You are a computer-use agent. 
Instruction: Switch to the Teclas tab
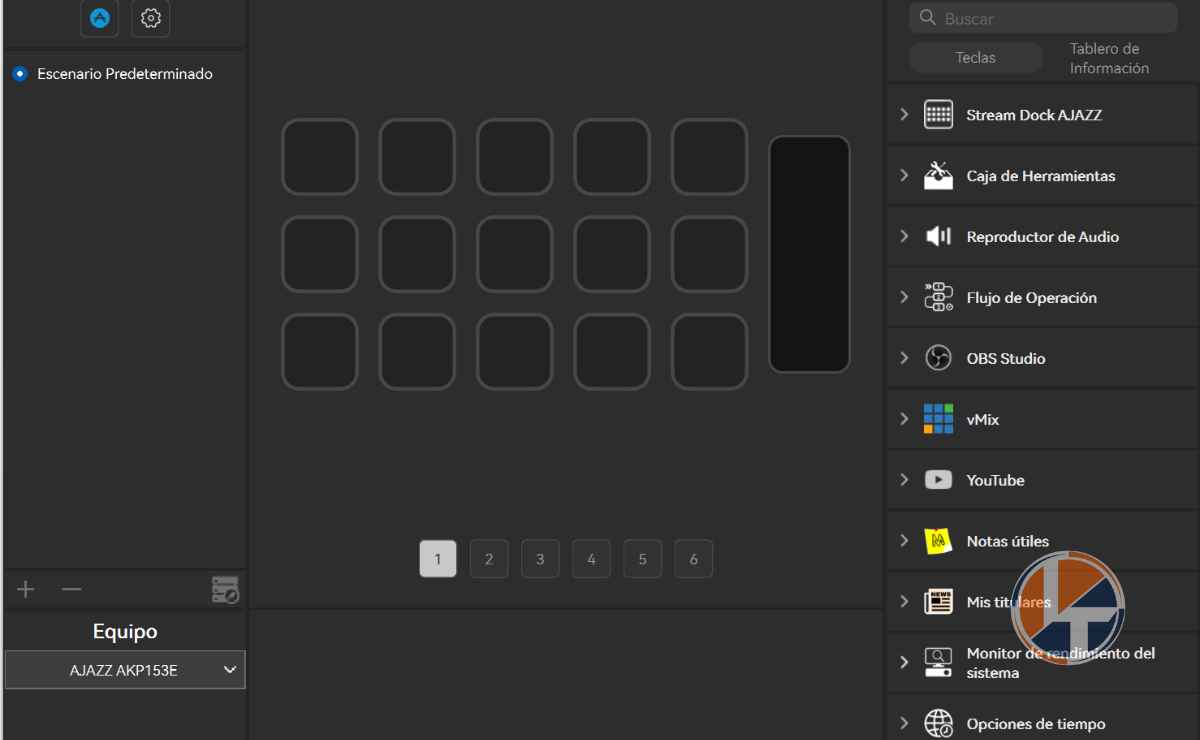975,58
